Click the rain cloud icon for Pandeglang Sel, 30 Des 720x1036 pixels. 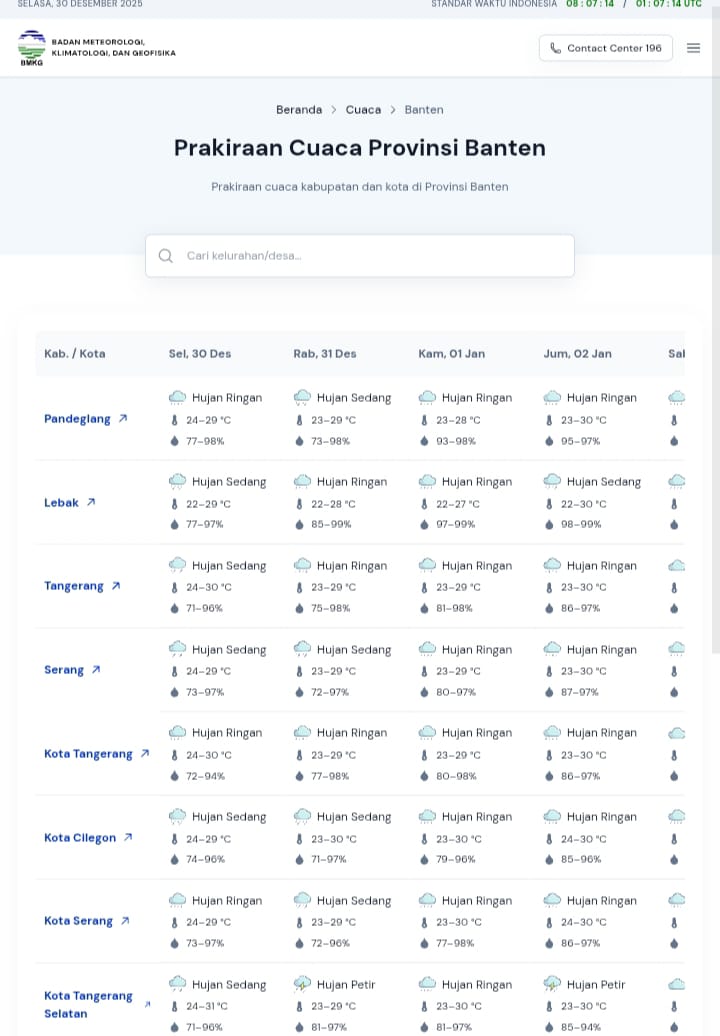tap(177, 397)
